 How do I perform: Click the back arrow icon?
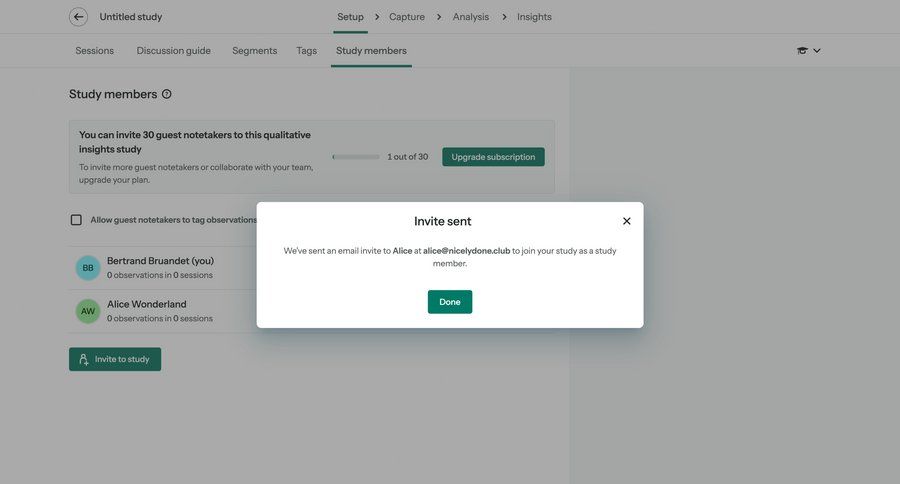coord(78,17)
